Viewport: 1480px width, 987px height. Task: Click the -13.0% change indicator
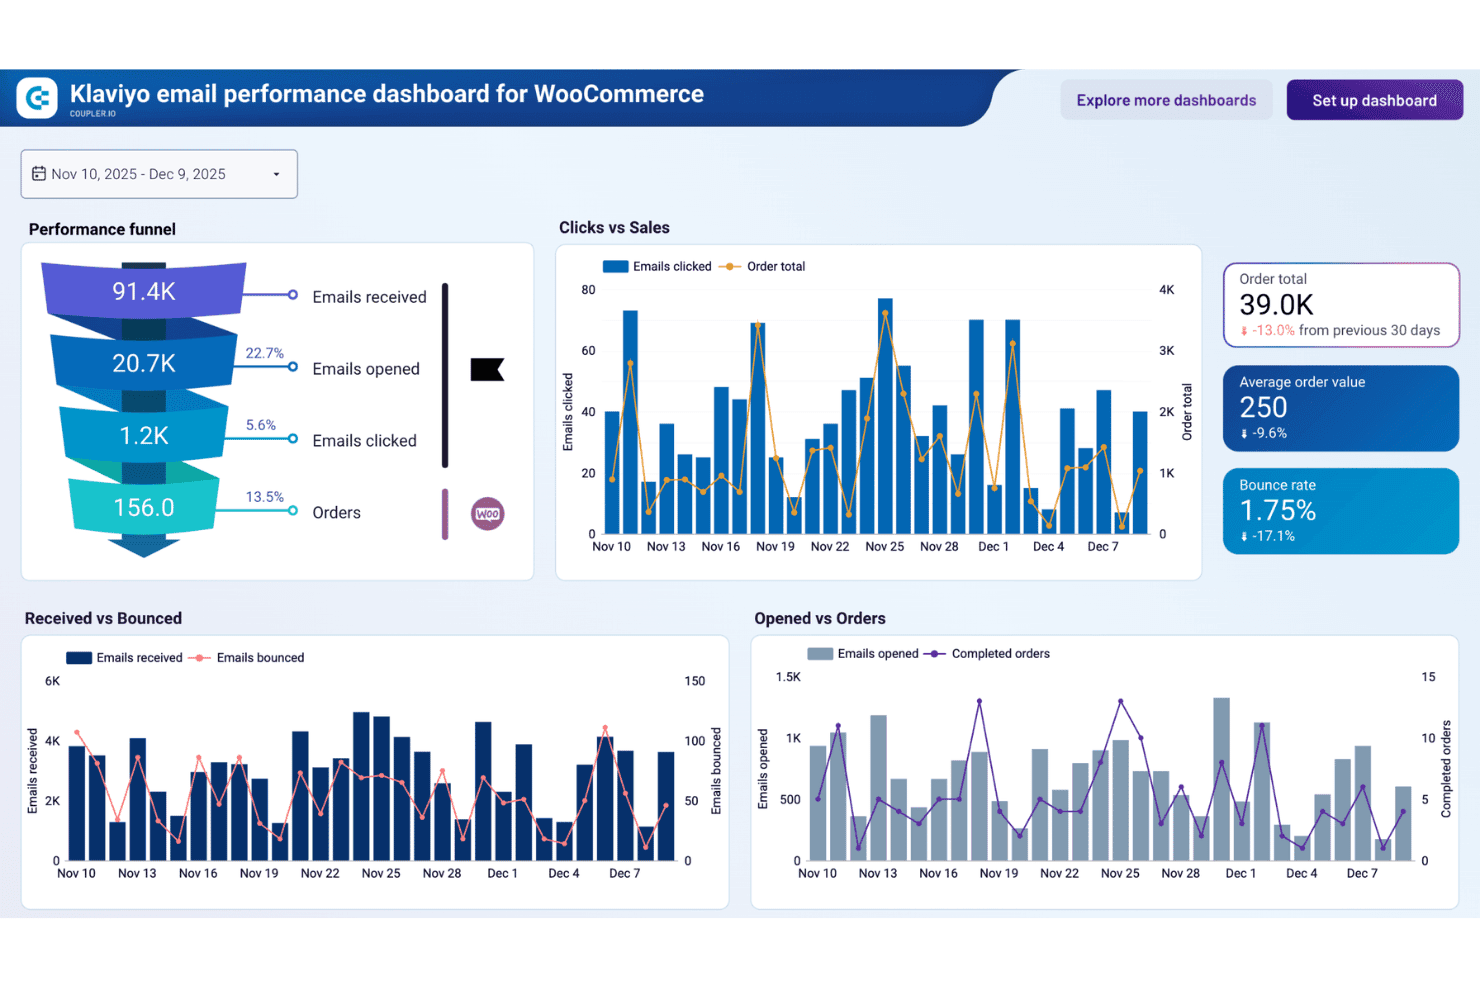click(1268, 331)
